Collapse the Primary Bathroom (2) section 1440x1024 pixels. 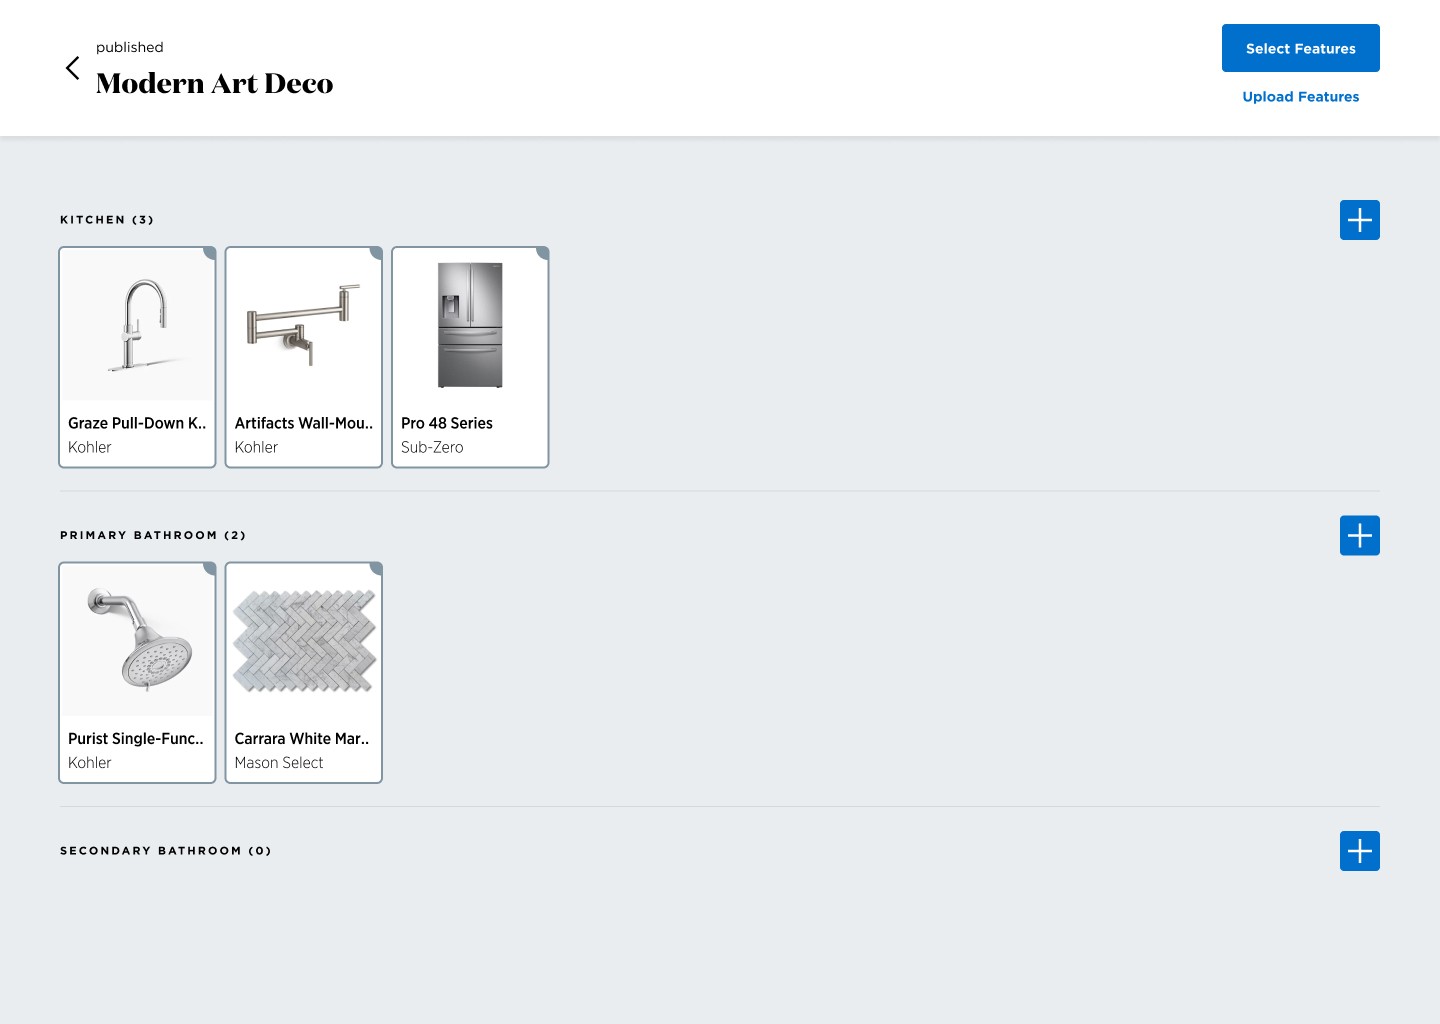[x=153, y=535]
